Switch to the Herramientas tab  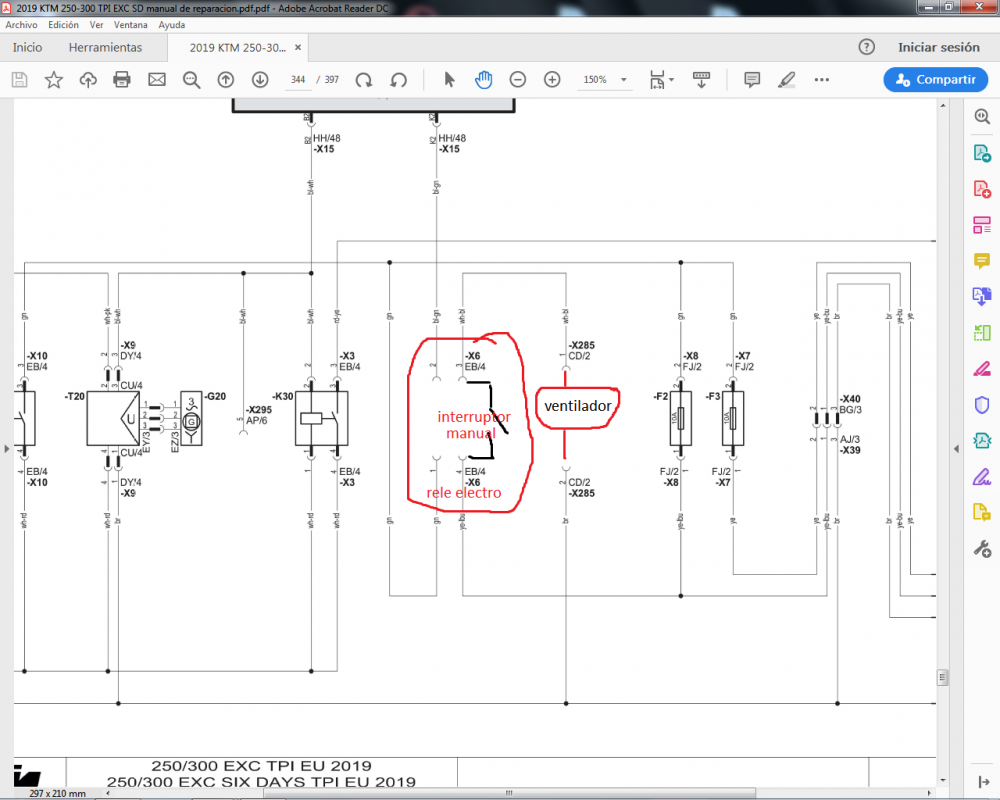105,47
